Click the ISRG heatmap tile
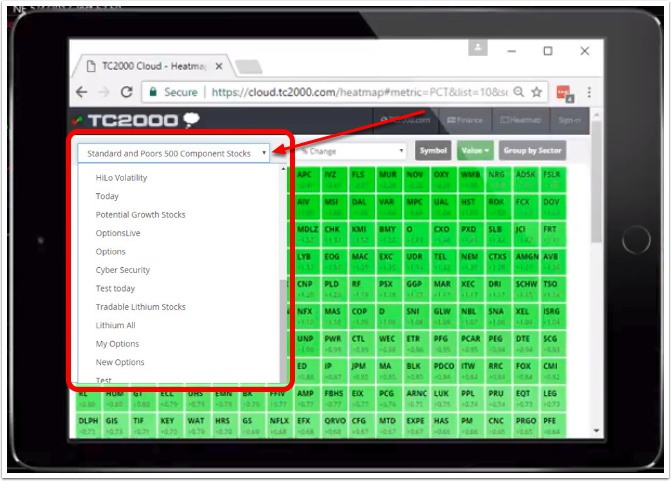Image resolution: width=671 pixels, height=481 pixels. [552, 316]
